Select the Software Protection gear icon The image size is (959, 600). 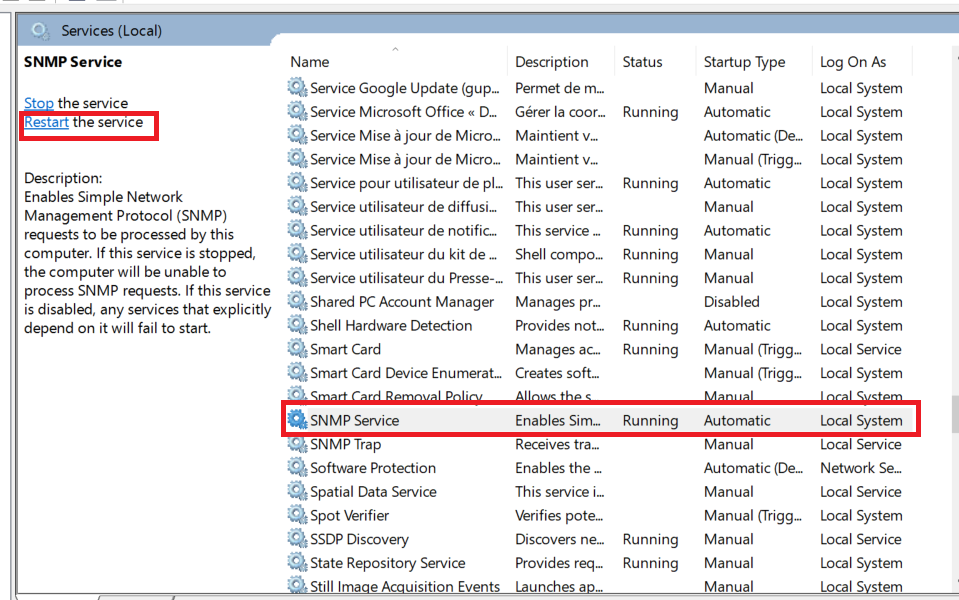click(297, 468)
